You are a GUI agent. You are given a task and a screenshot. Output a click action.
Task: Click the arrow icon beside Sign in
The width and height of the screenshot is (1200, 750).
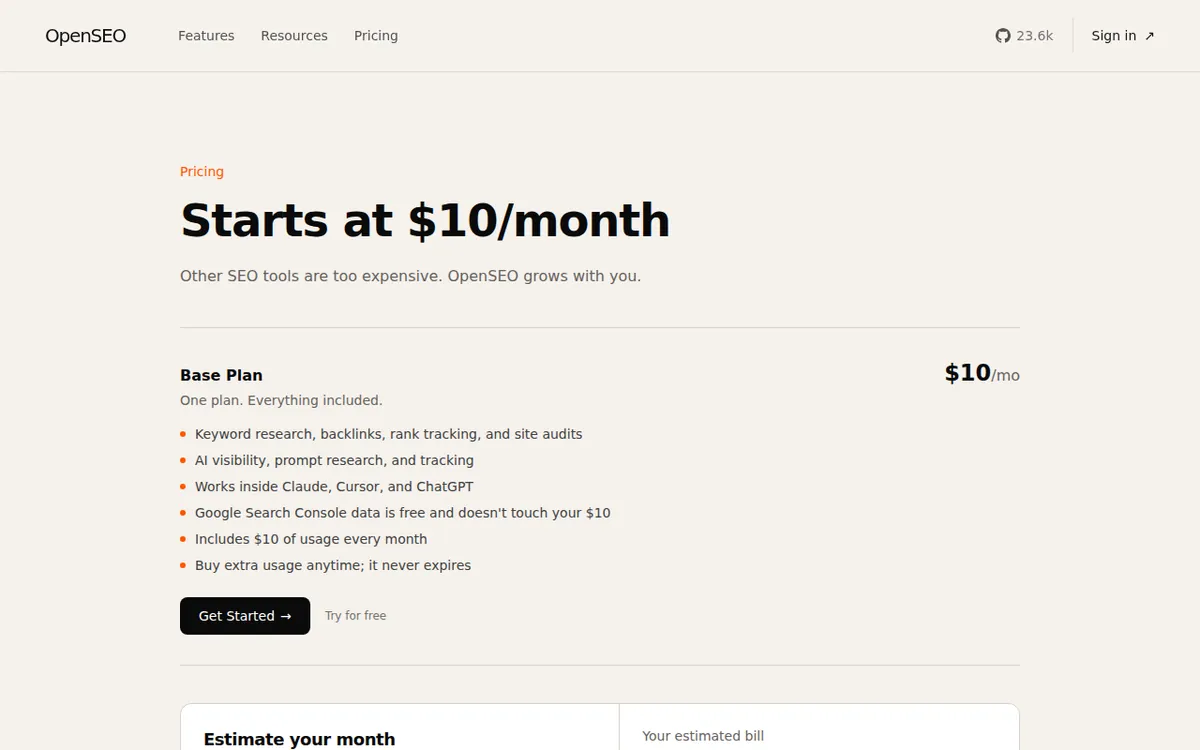pos(1150,36)
